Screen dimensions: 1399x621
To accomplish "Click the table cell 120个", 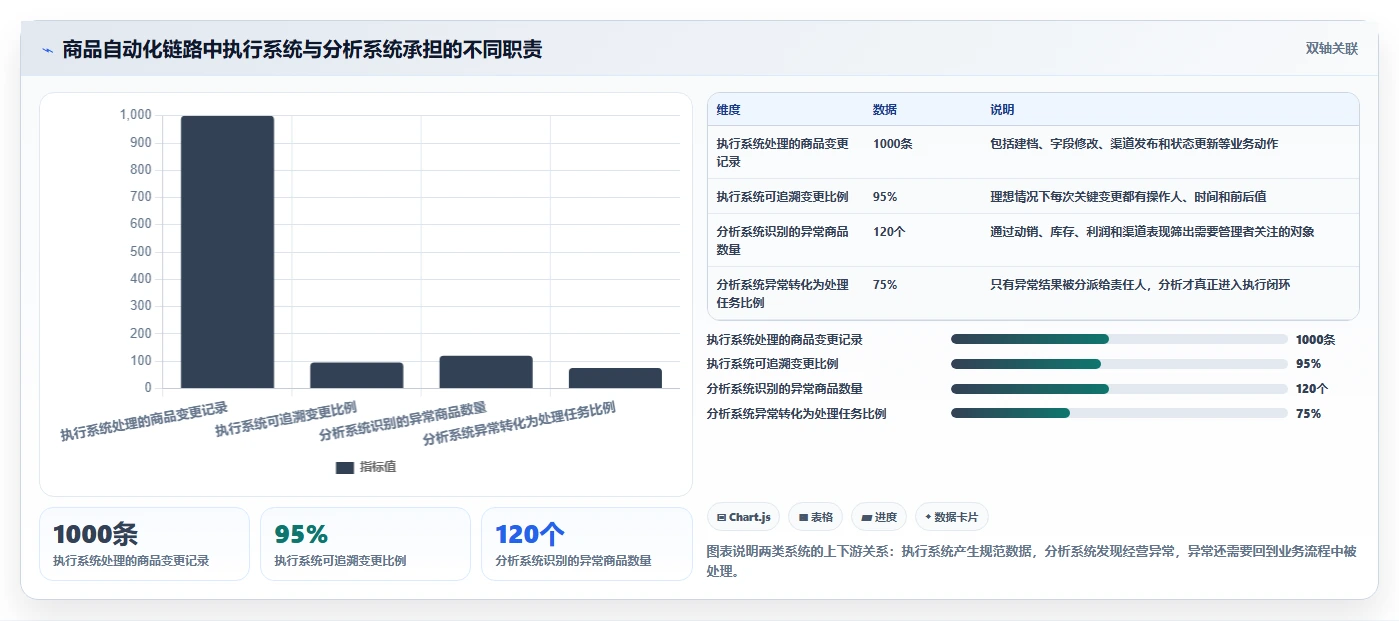I will click(x=889, y=232).
